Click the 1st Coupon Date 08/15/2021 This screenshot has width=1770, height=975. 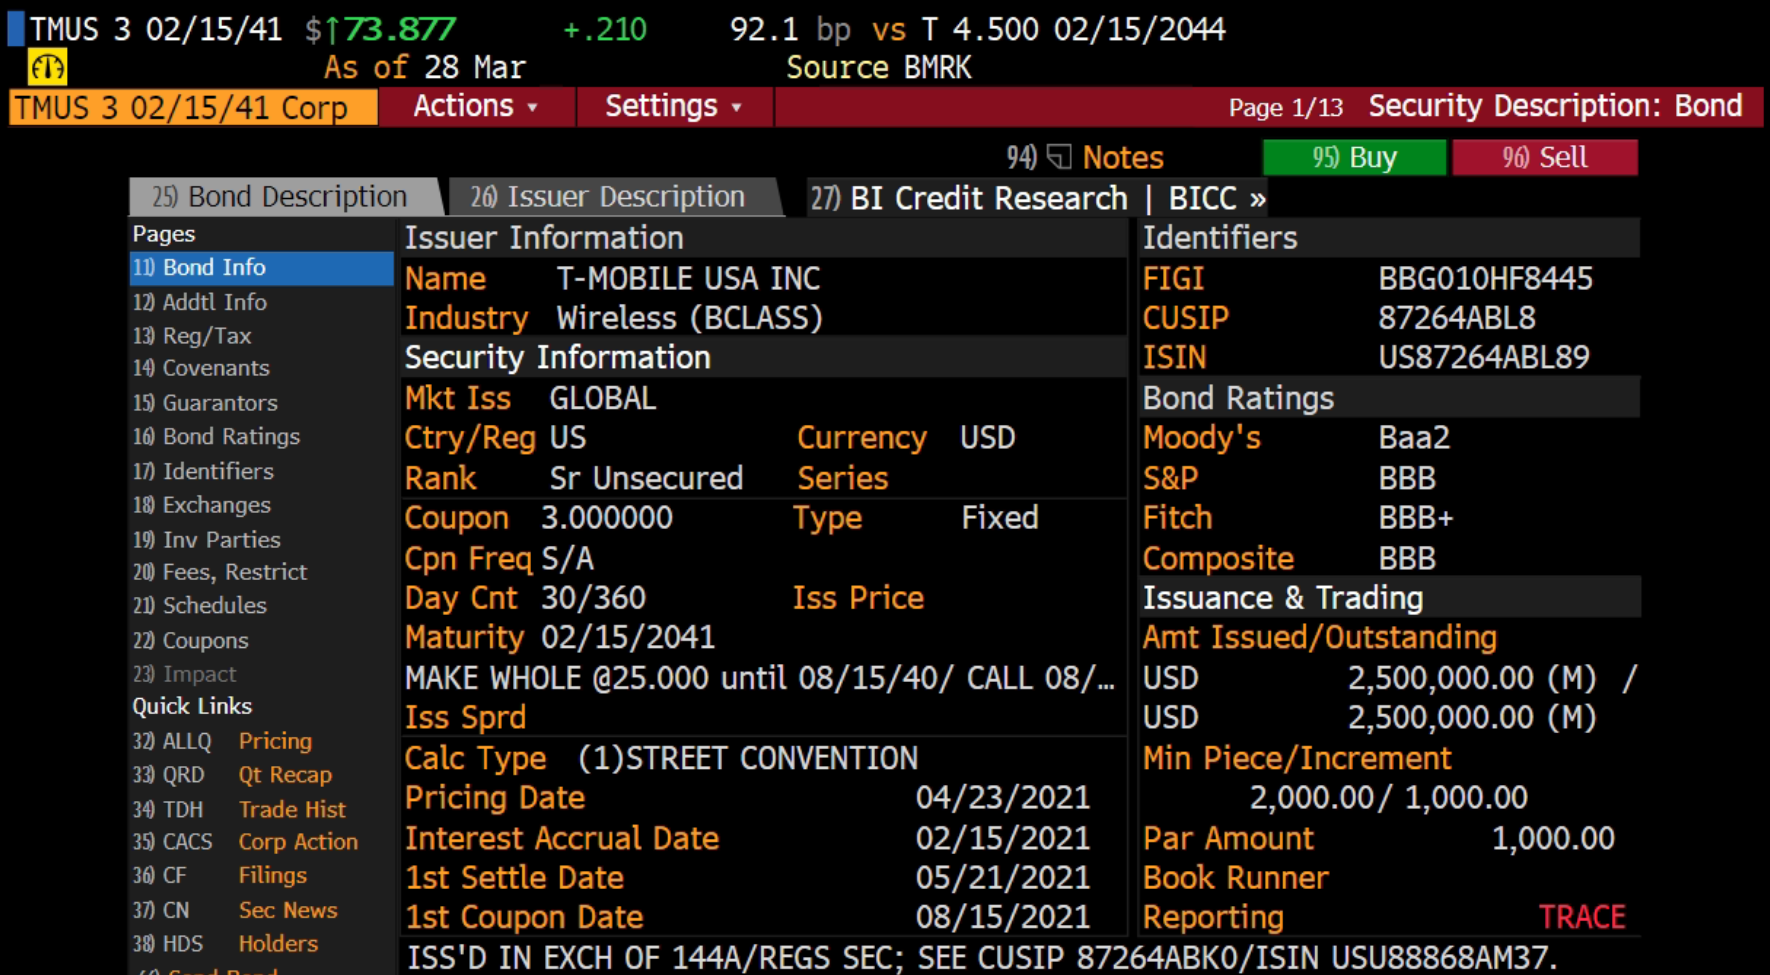(x=1002, y=917)
